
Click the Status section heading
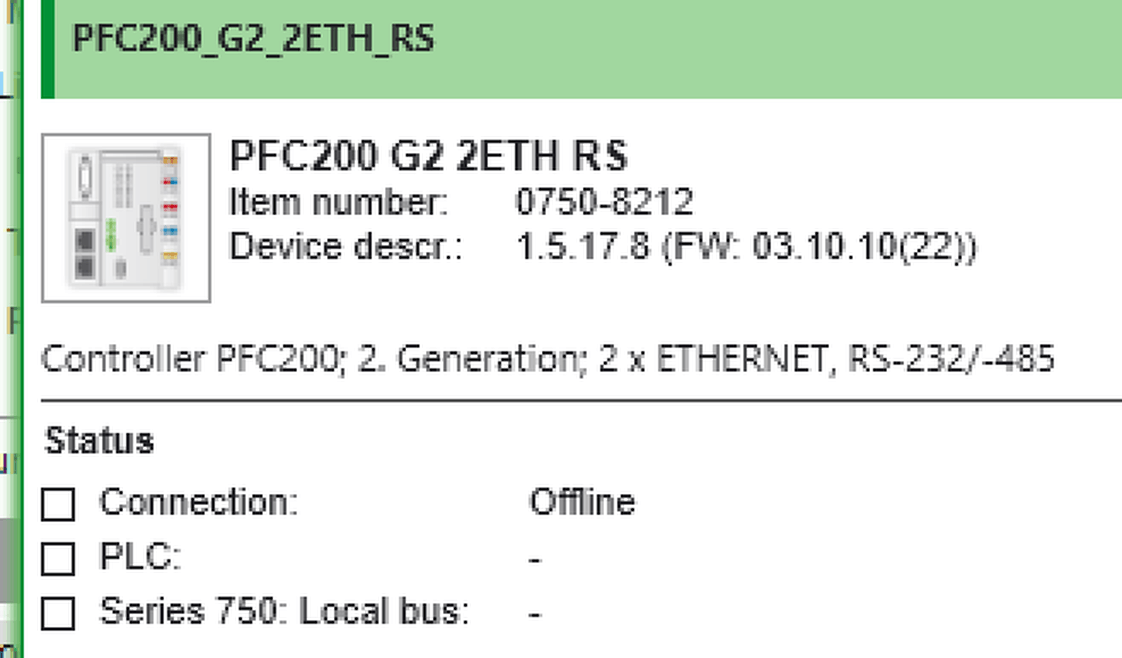[x=99, y=441]
